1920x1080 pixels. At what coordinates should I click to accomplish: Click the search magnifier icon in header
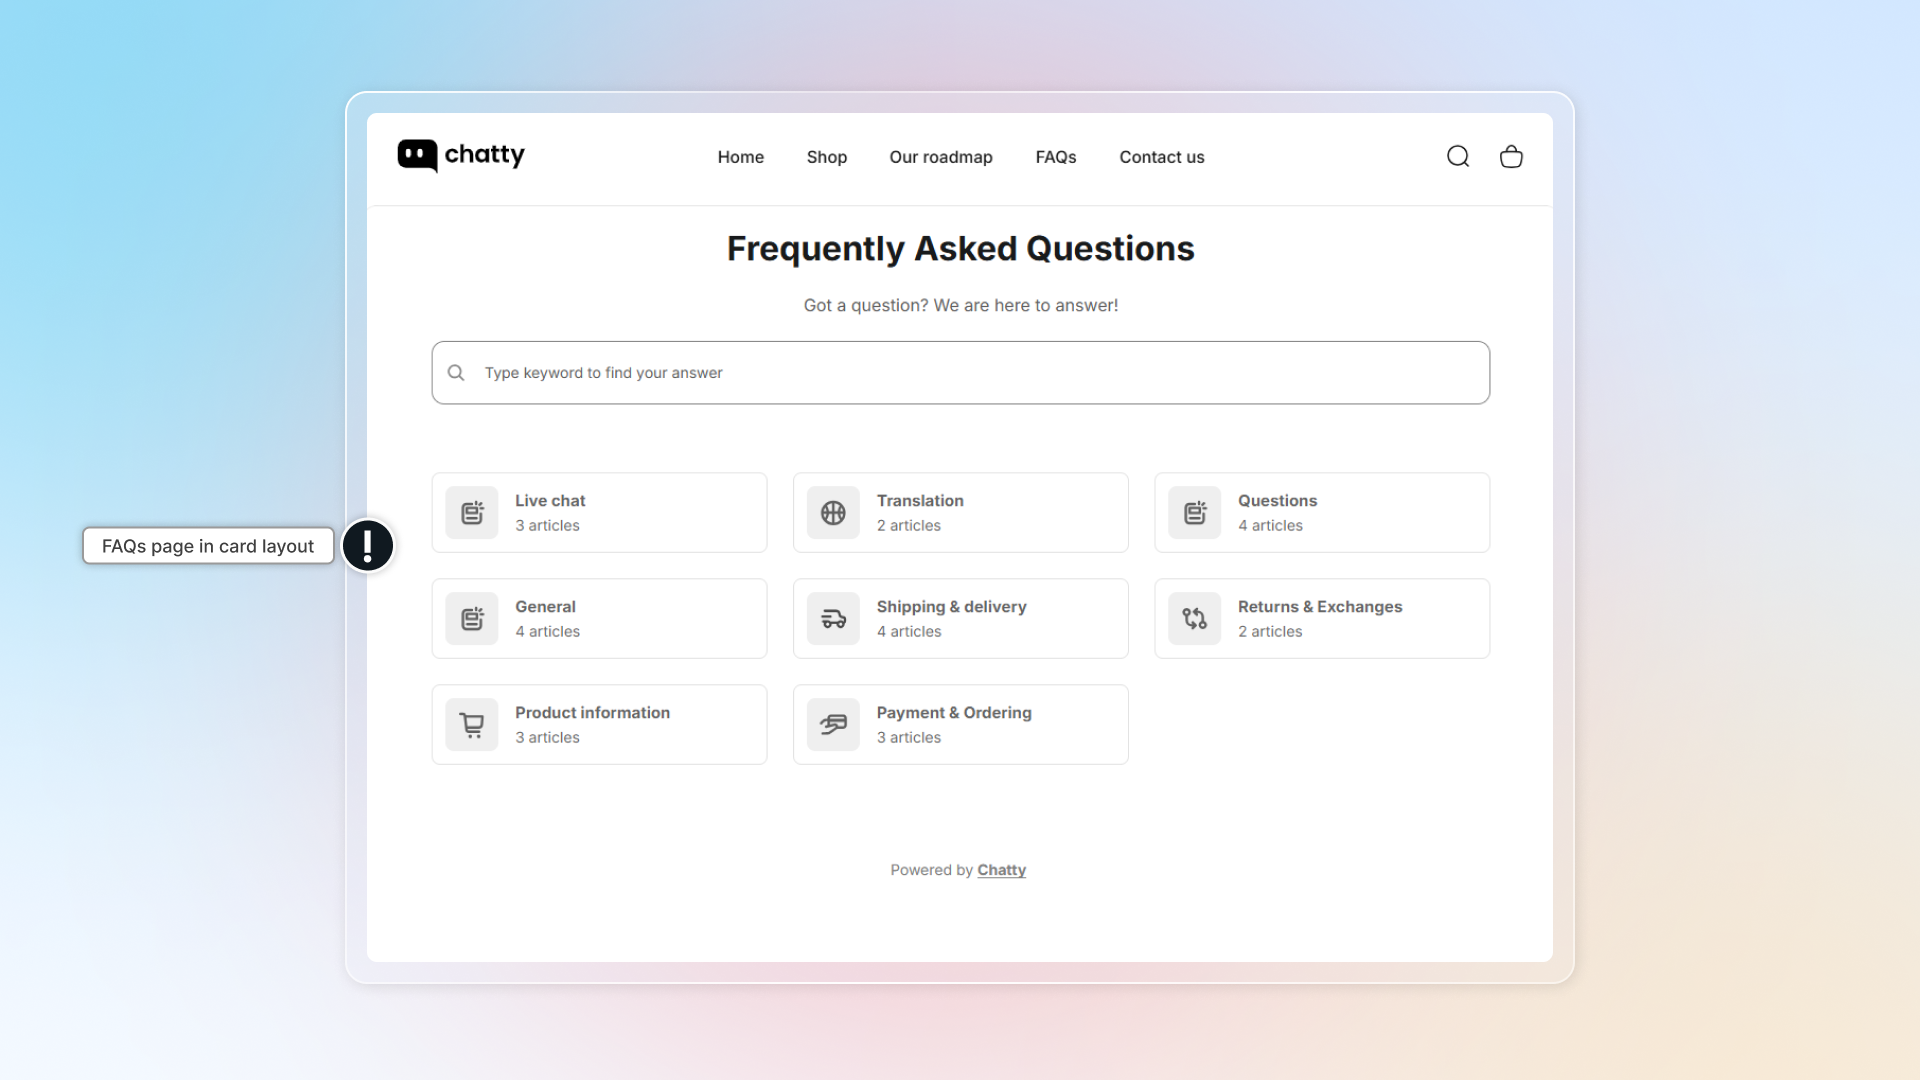click(x=1458, y=156)
